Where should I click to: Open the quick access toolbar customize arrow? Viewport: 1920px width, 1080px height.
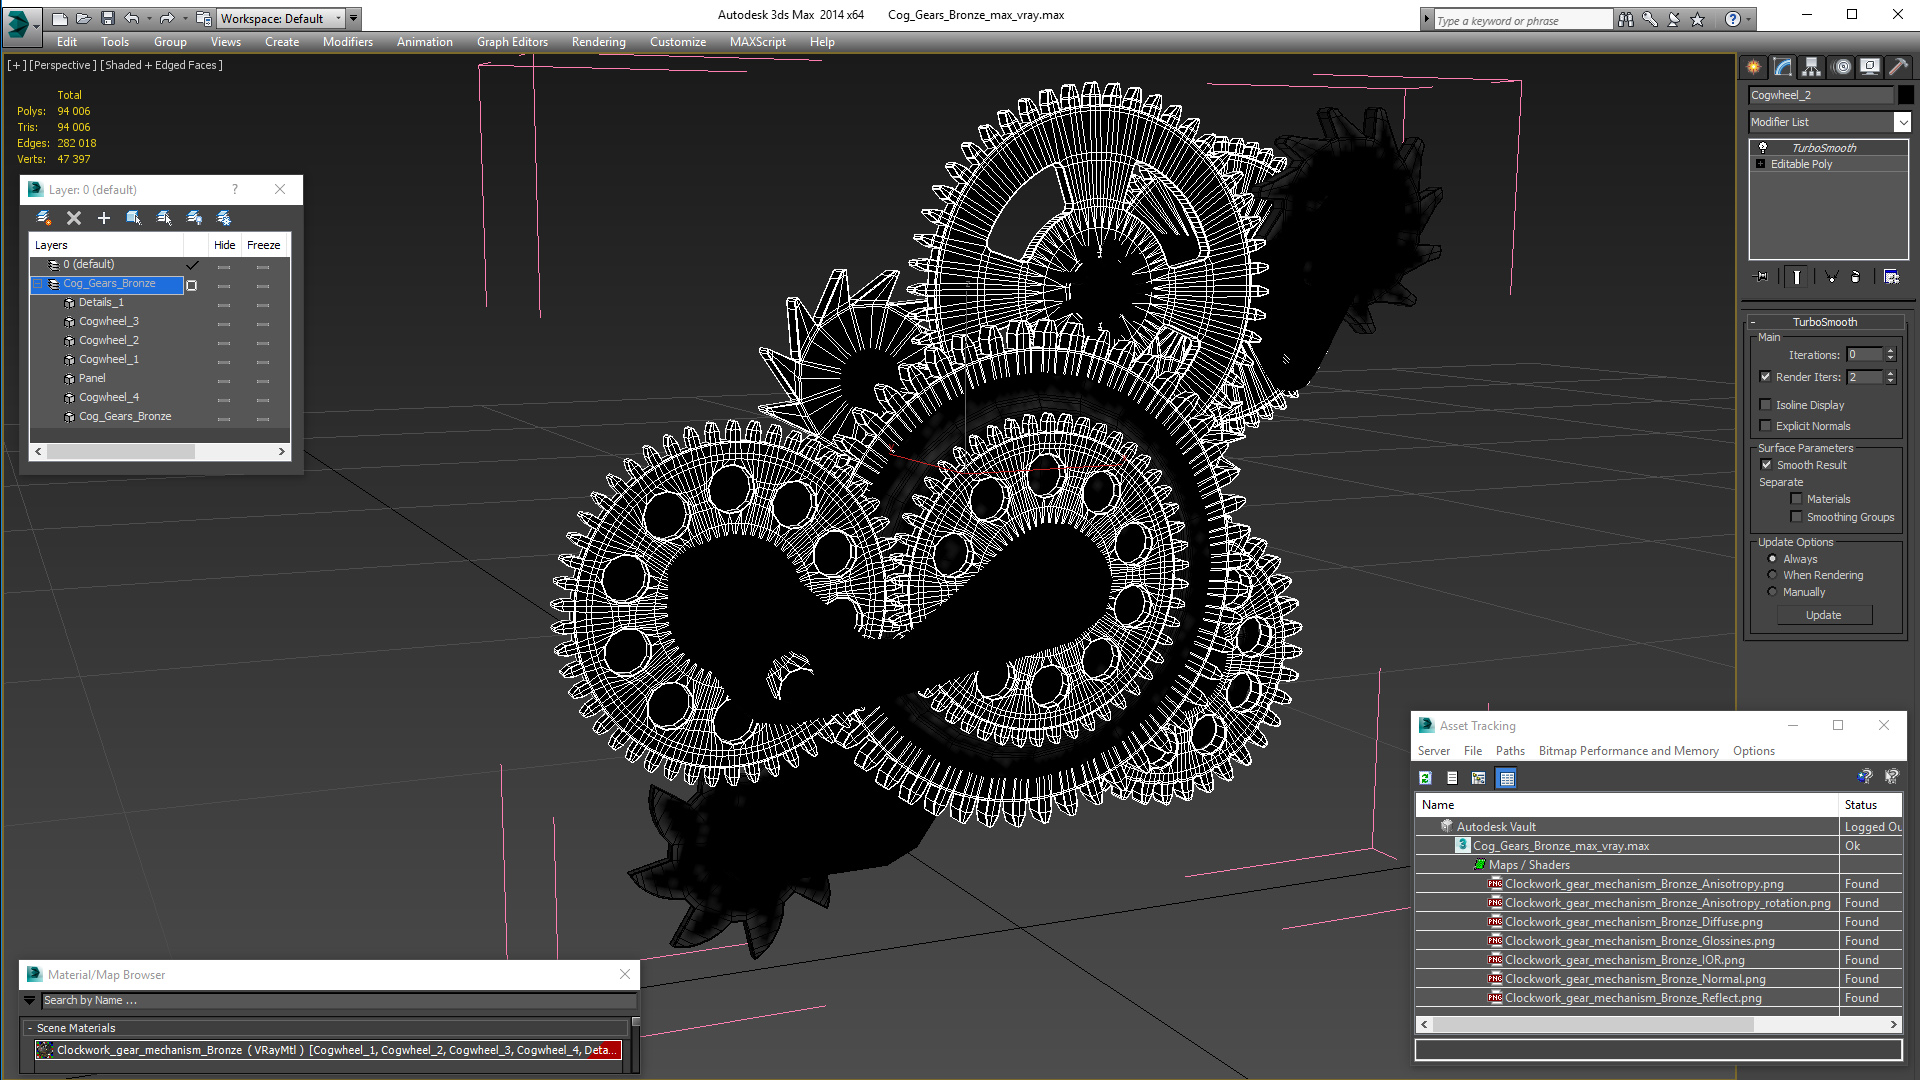(354, 18)
